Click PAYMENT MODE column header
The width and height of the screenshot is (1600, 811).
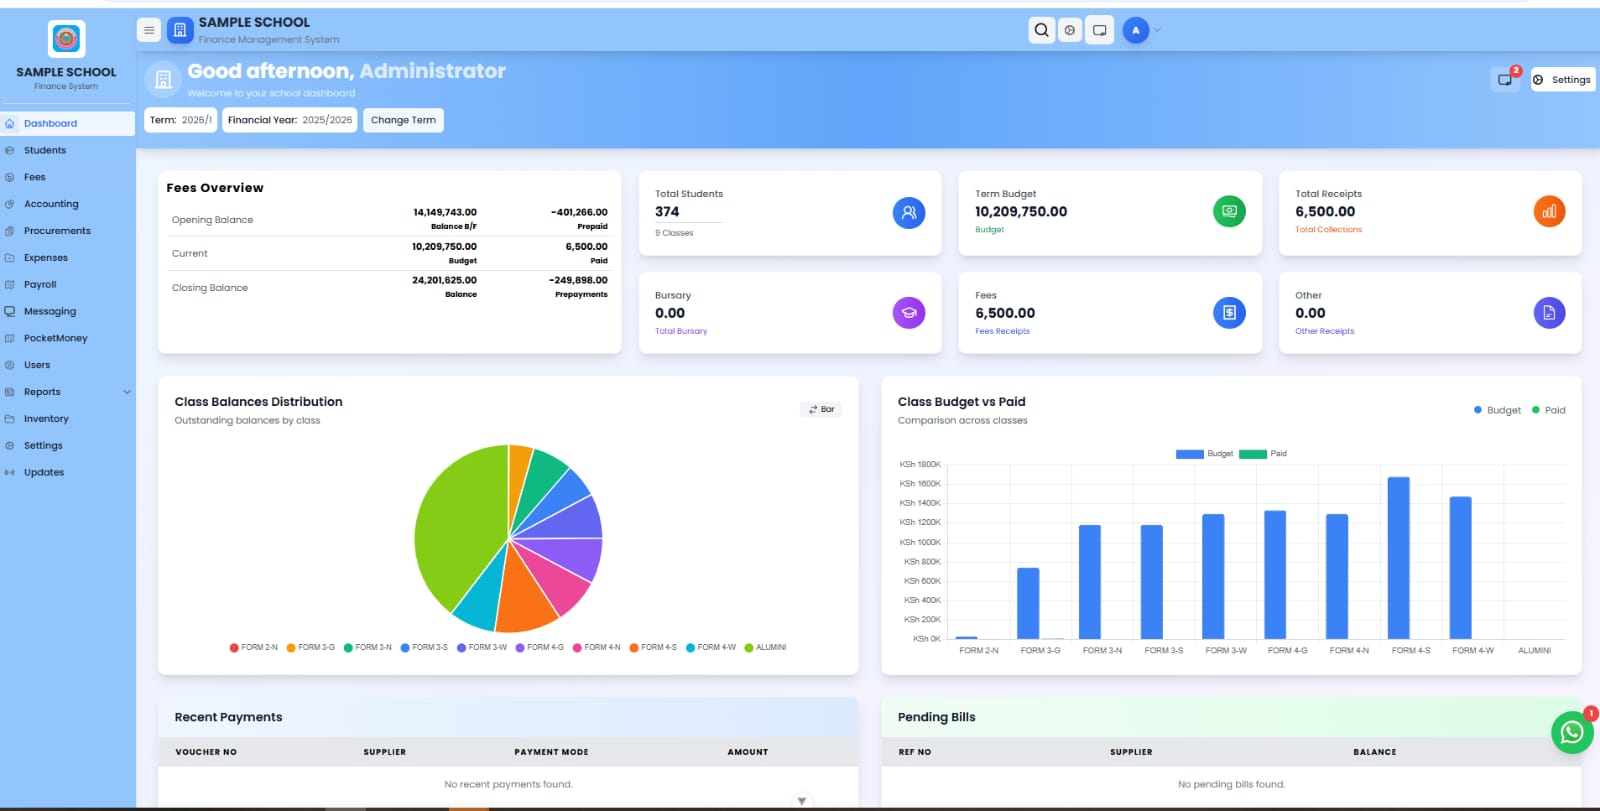(551, 752)
